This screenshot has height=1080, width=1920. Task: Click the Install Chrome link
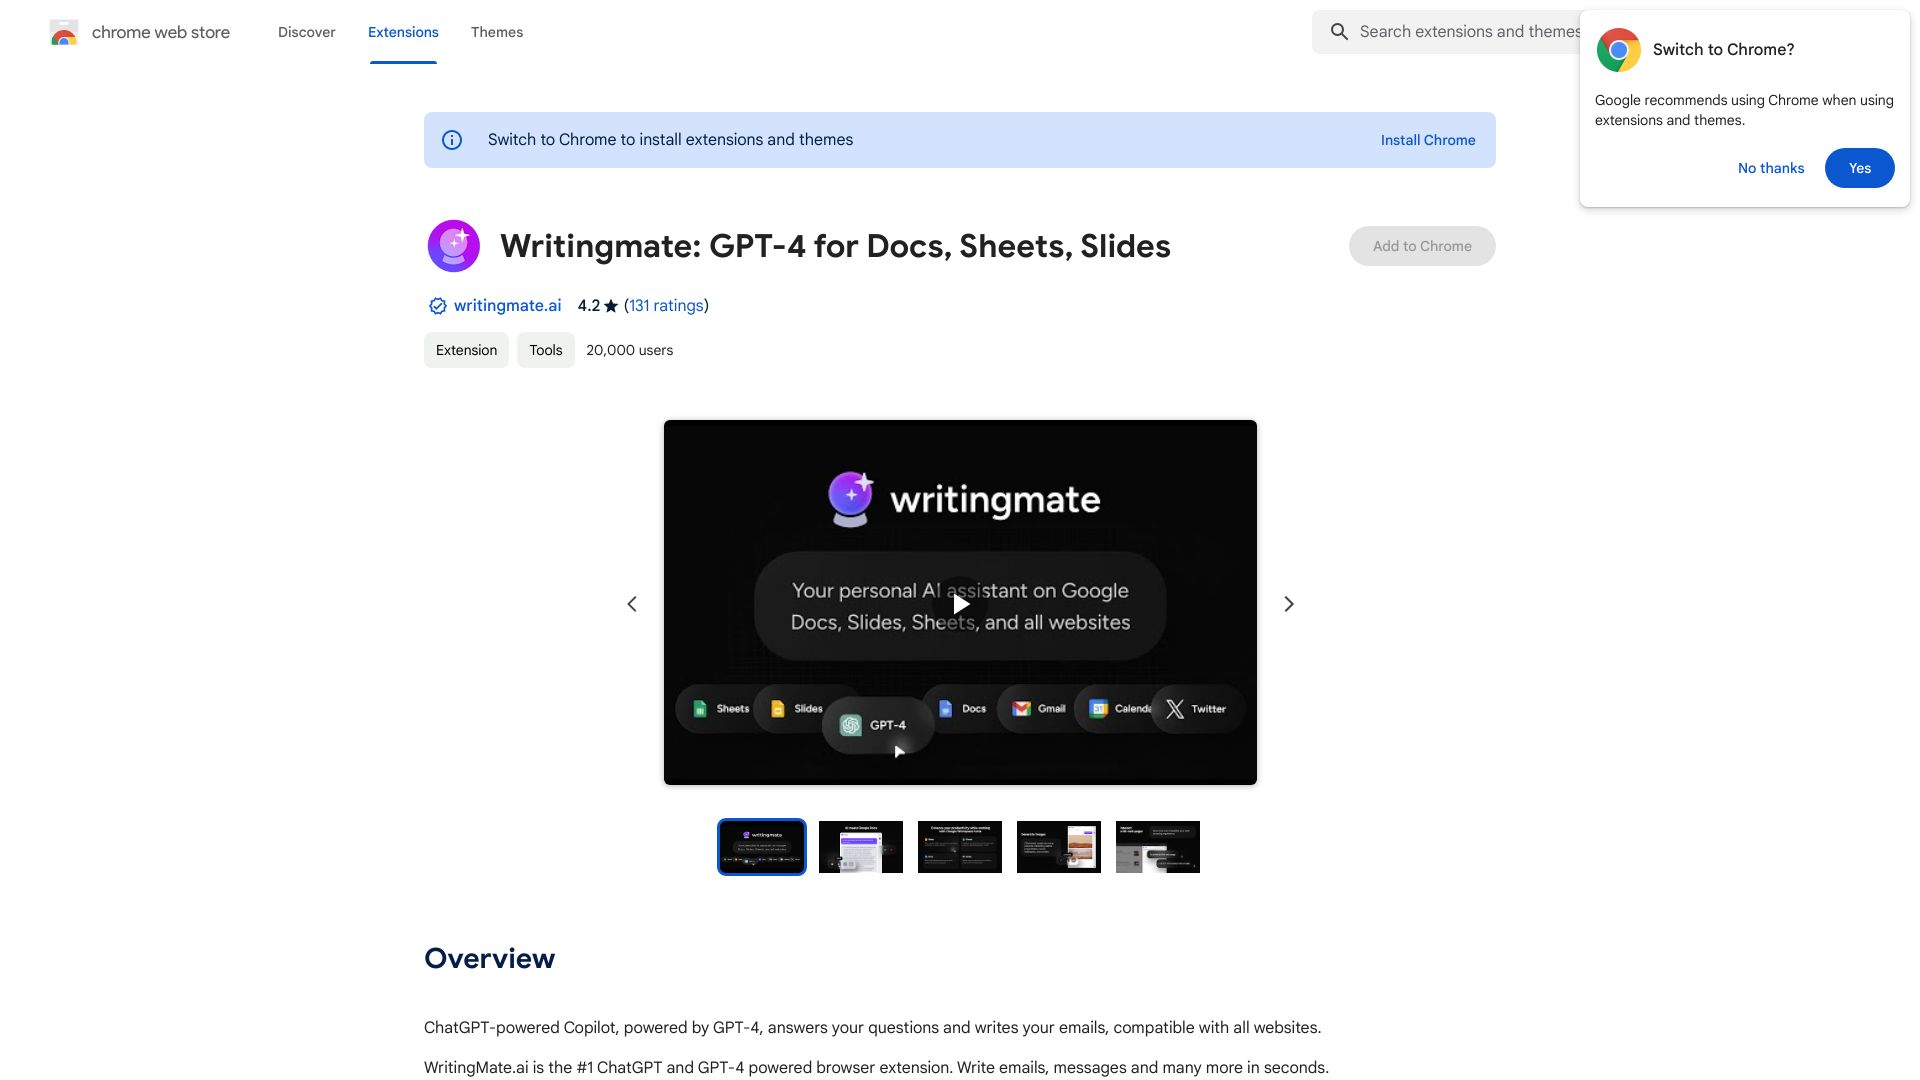click(x=1428, y=140)
